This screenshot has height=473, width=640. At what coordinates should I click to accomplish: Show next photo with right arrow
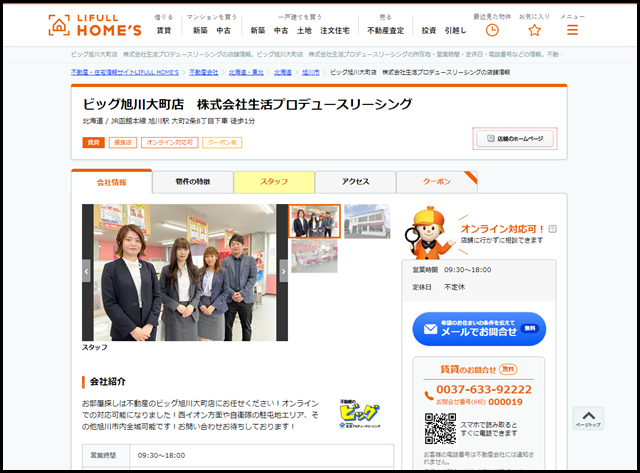[284, 271]
